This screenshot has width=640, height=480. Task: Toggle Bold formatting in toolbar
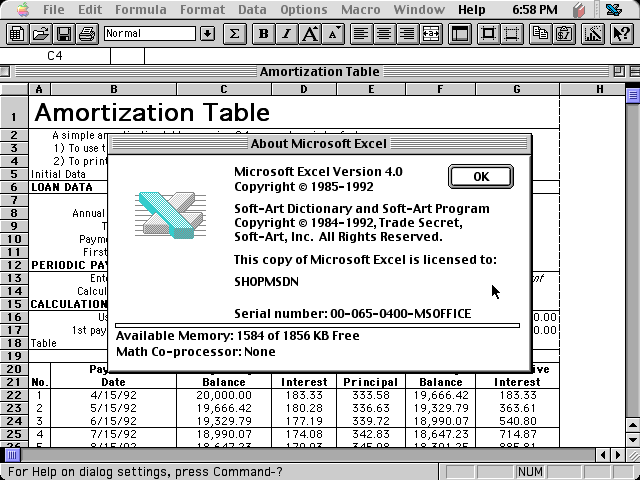(264, 33)
